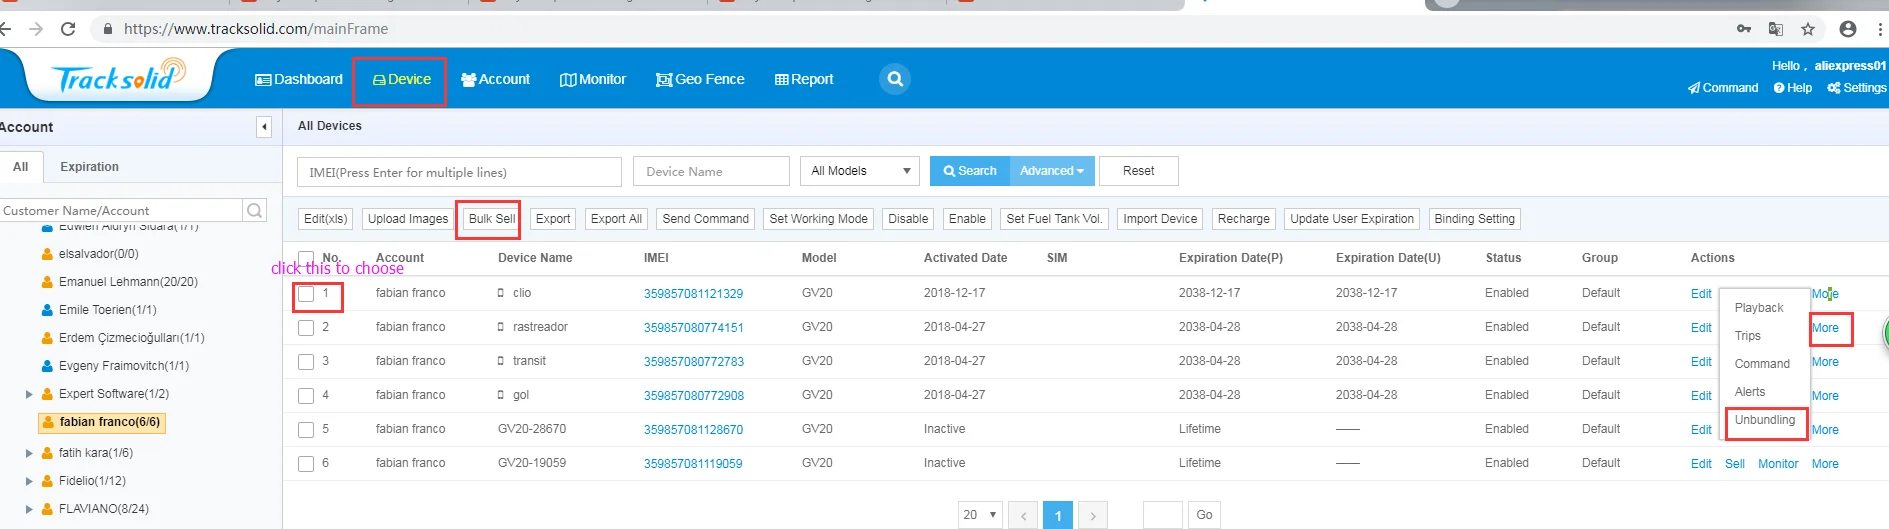Click the browser profile avatar icon
The height and width of the screenshot is (529, 1889).
point(1848,29)
